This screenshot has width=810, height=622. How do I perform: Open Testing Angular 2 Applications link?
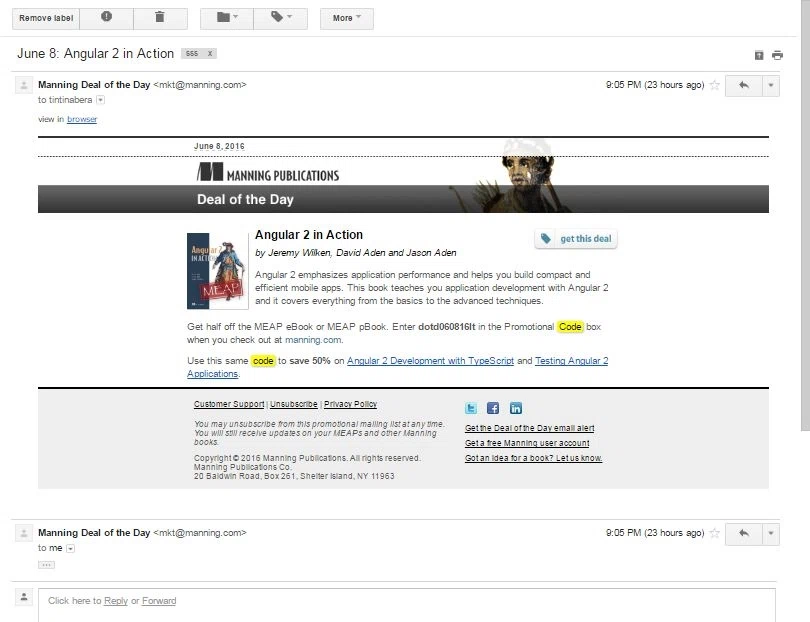(571, 361)
